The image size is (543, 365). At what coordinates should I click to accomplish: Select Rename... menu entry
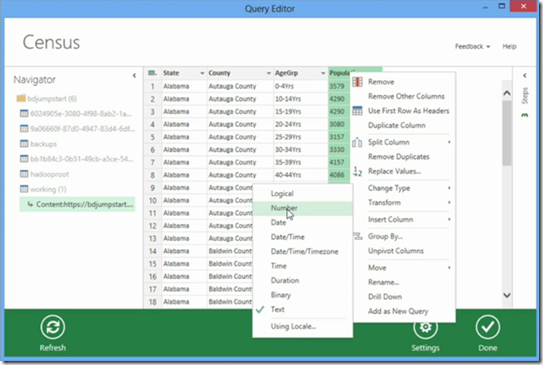coord(383,282)
